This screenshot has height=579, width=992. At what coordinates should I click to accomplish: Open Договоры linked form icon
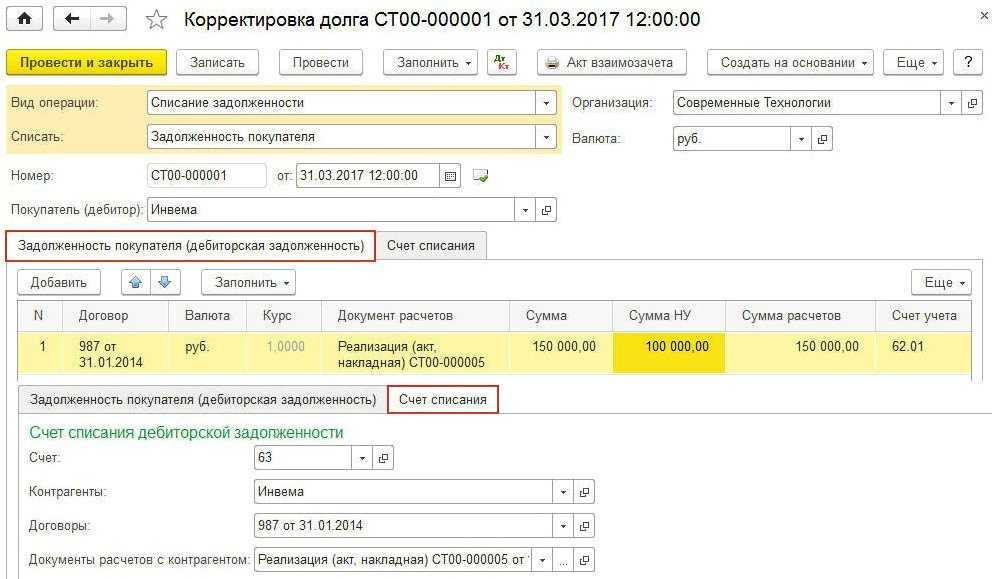584,526
